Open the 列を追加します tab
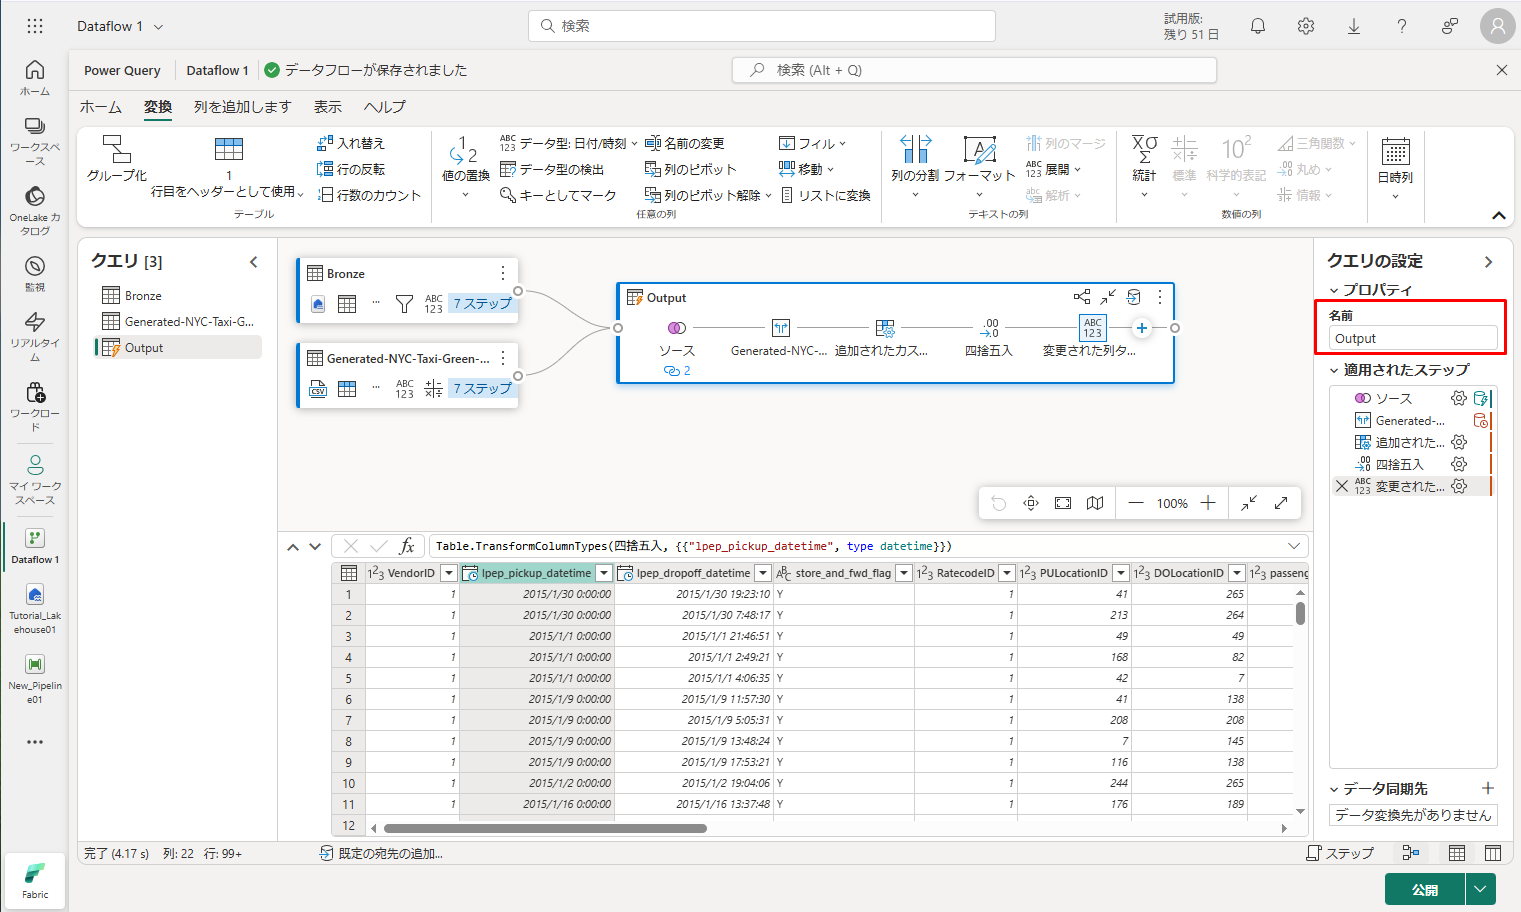Screen dimensions: 1521x912 pos(242,107)
